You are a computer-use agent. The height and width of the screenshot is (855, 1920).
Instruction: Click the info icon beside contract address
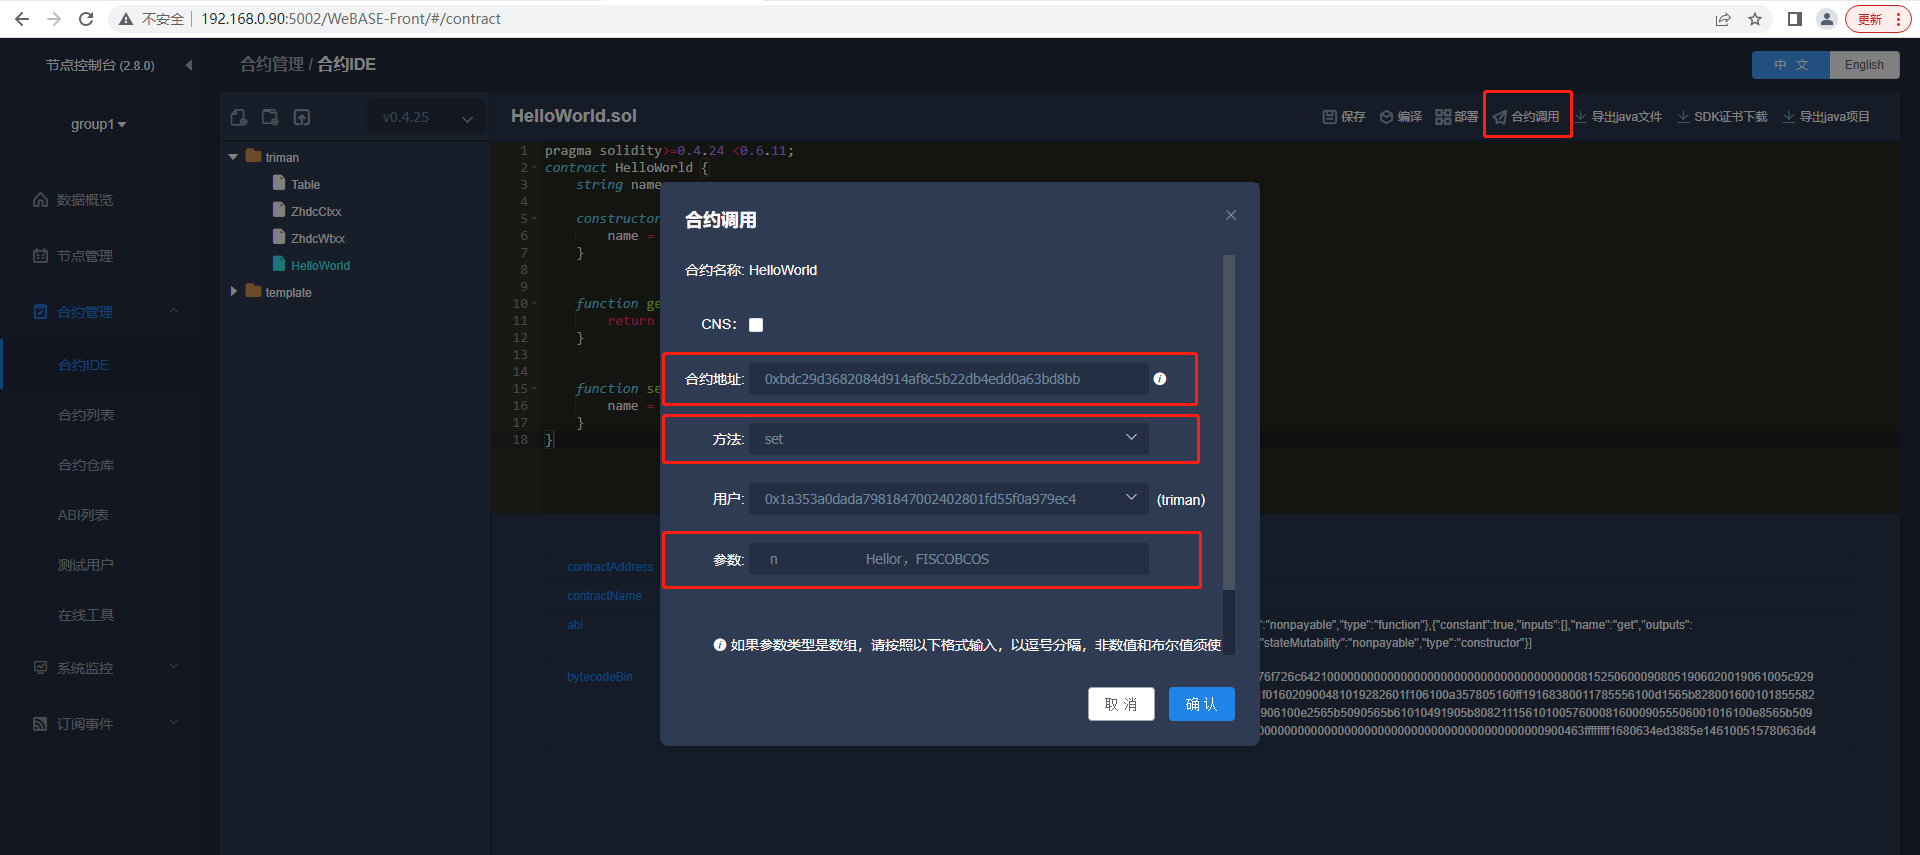point(1160,379)
